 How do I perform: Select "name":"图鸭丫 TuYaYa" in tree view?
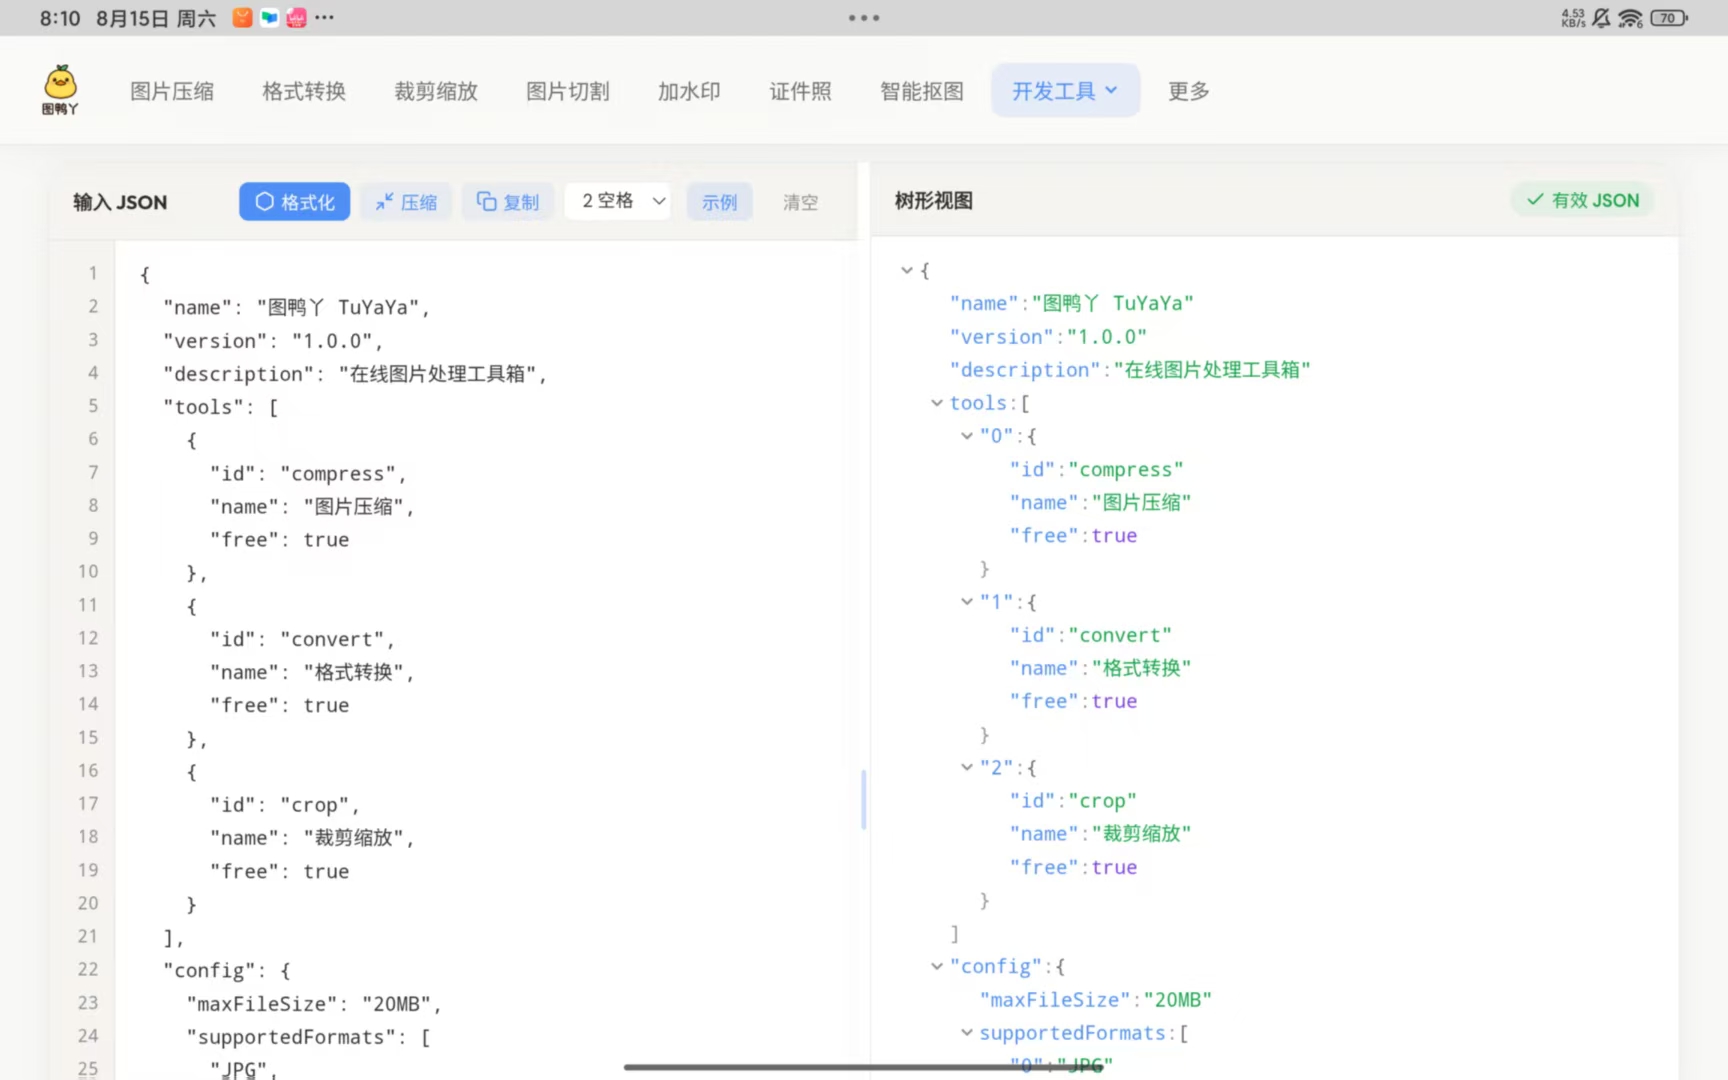[1072, 303]
